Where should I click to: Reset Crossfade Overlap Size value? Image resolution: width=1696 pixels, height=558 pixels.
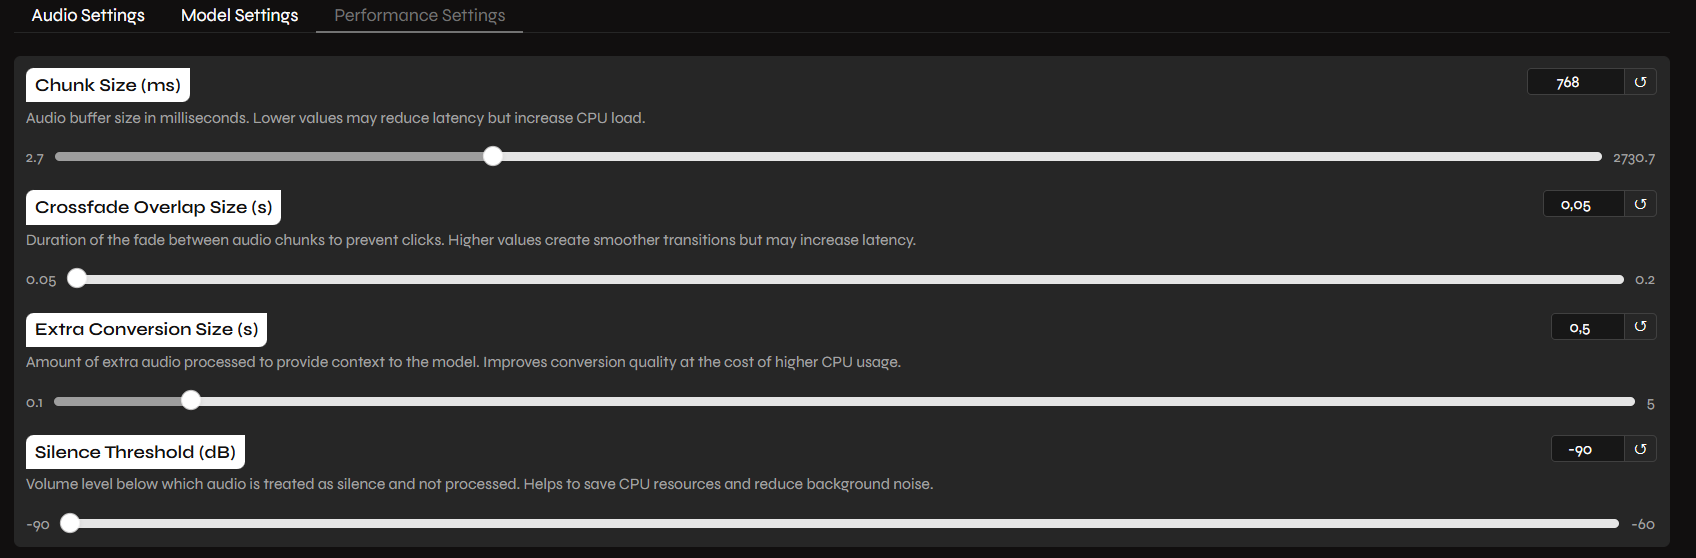[1640, 204]
